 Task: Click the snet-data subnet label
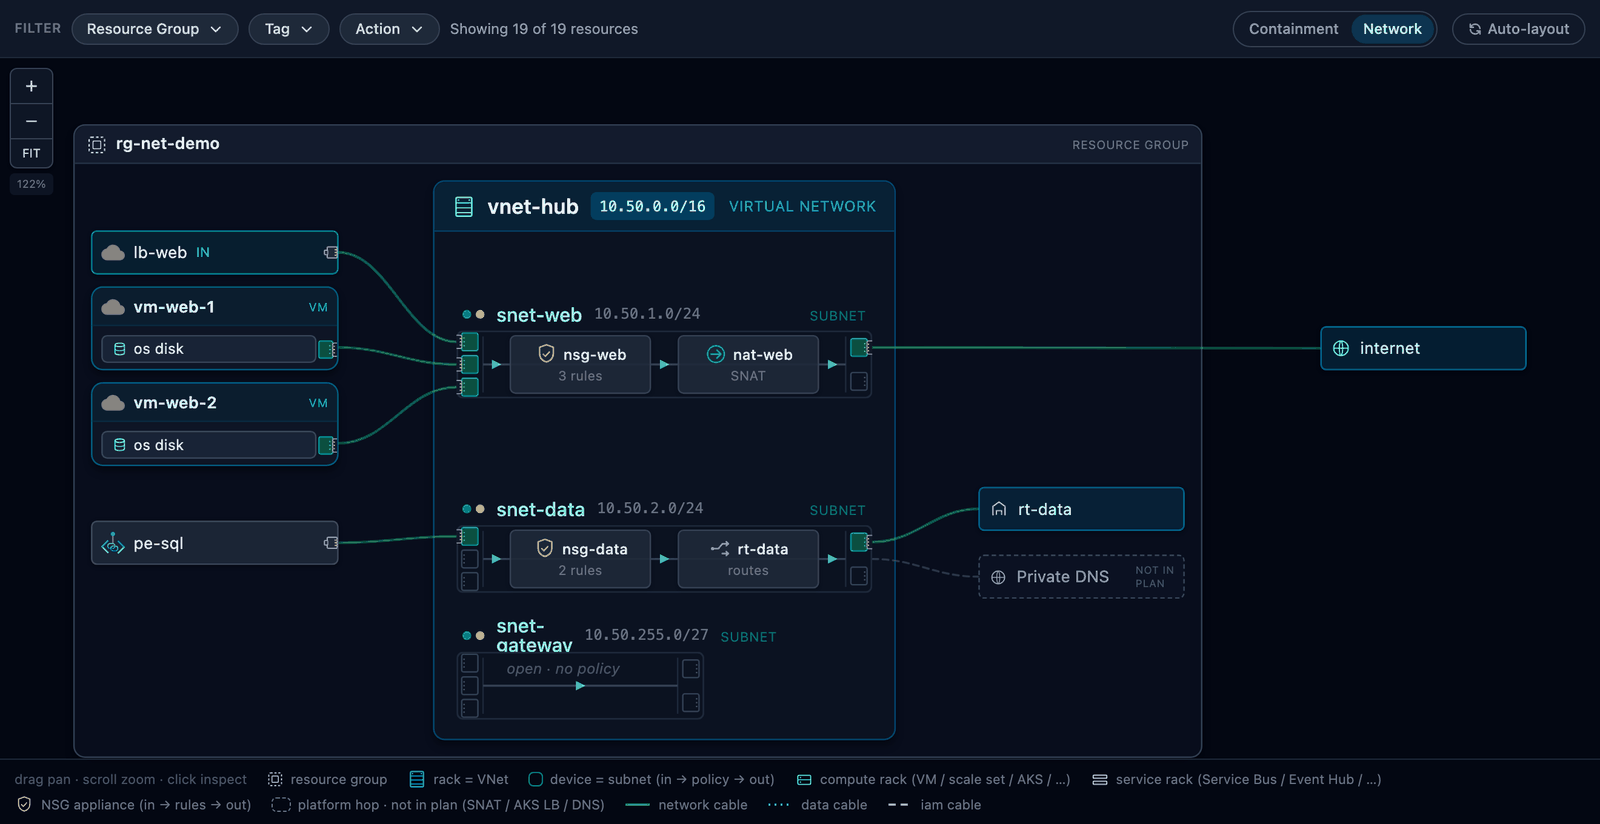tap(540, 510)
